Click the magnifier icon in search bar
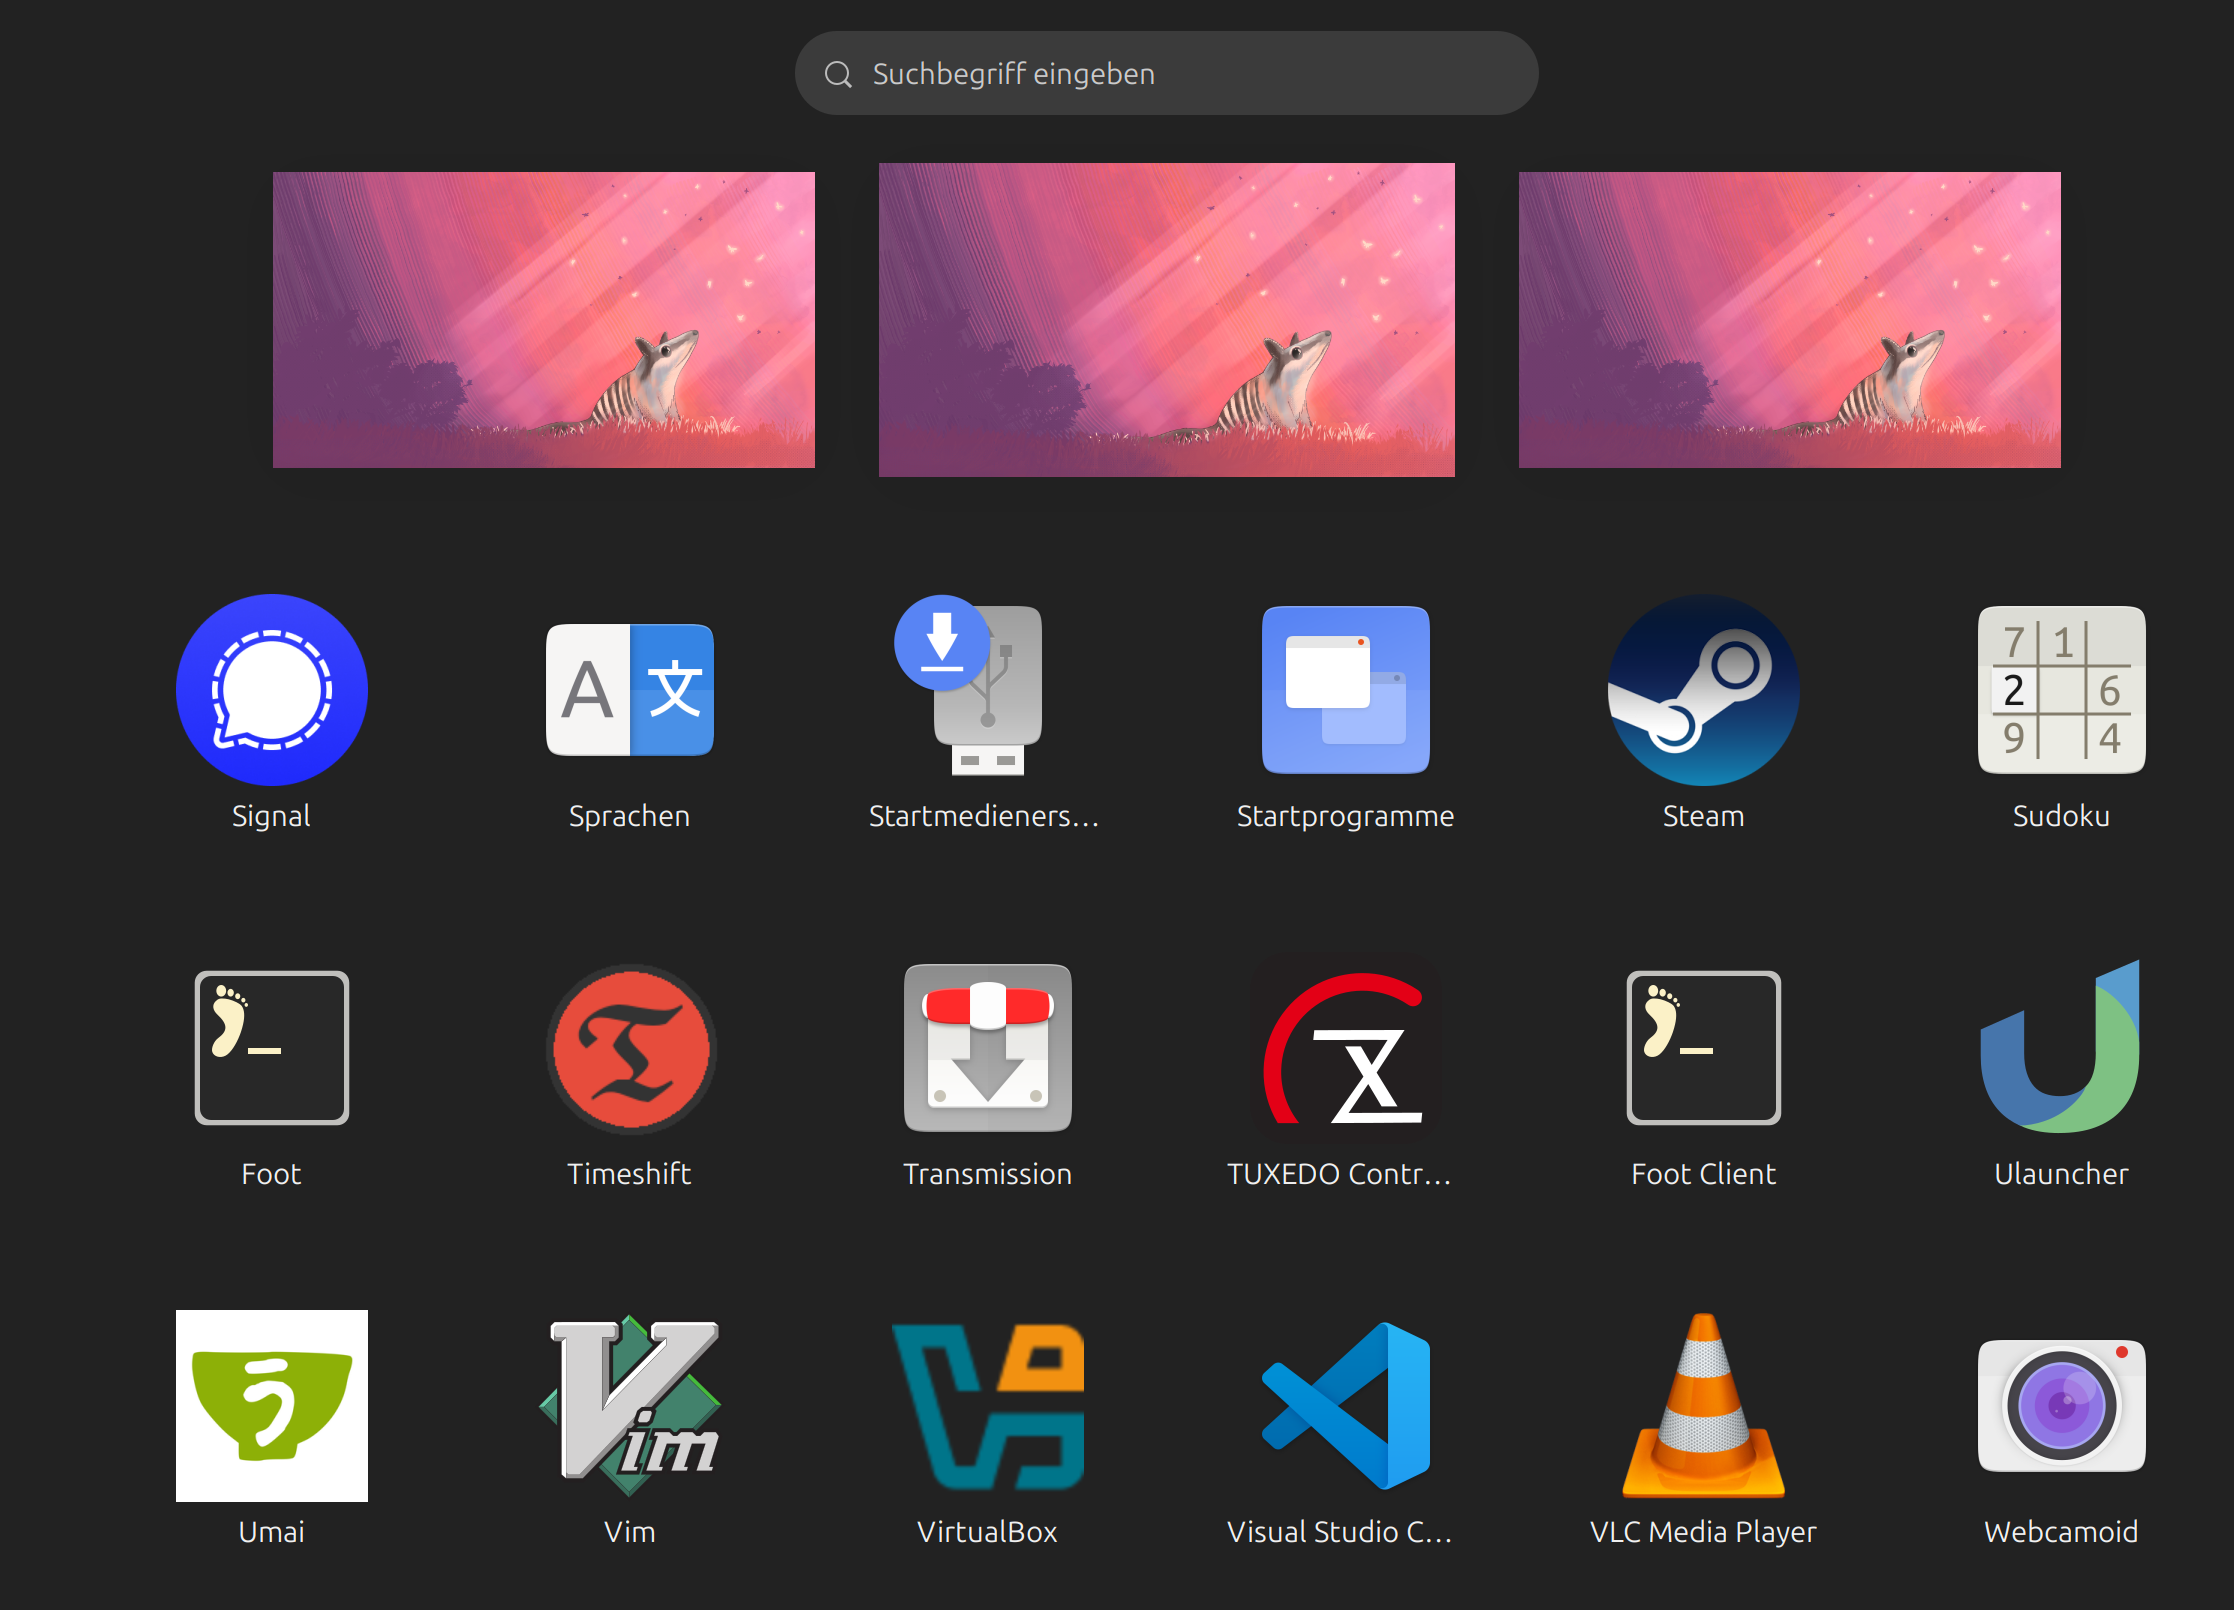 point(838,74)
